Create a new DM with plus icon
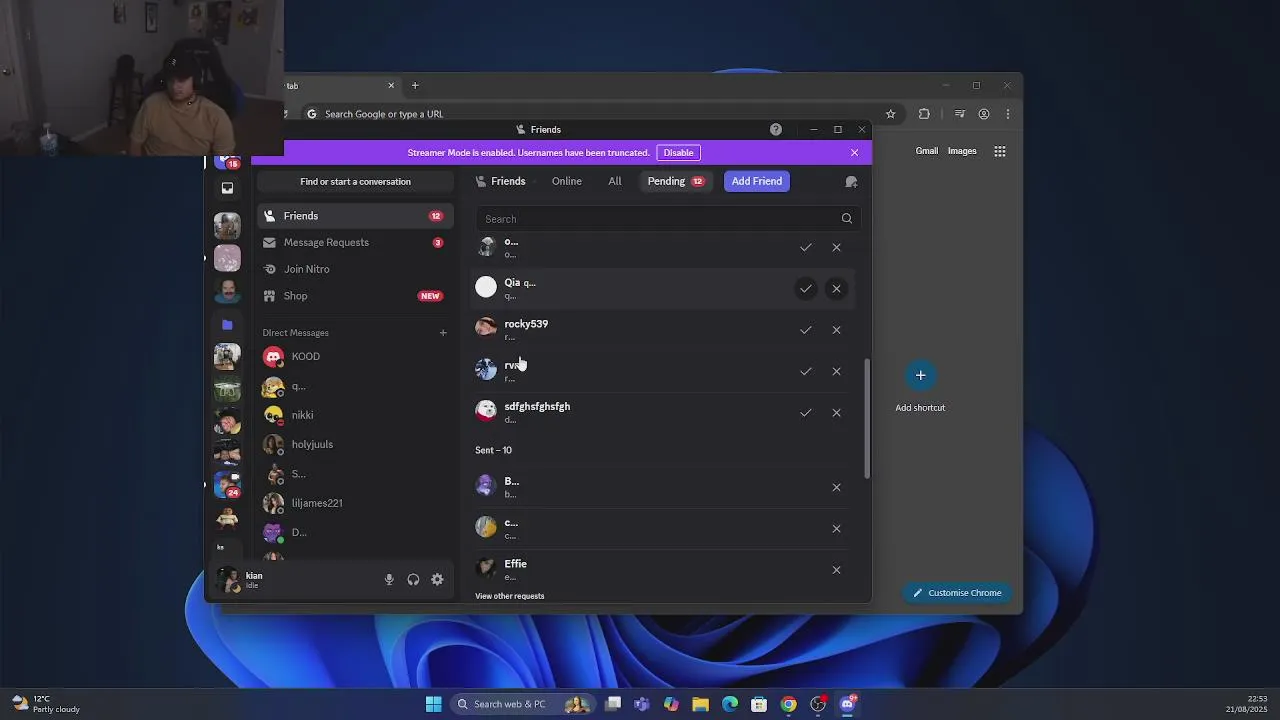This screenshot has width=1280, height=720. coord(443,333)
